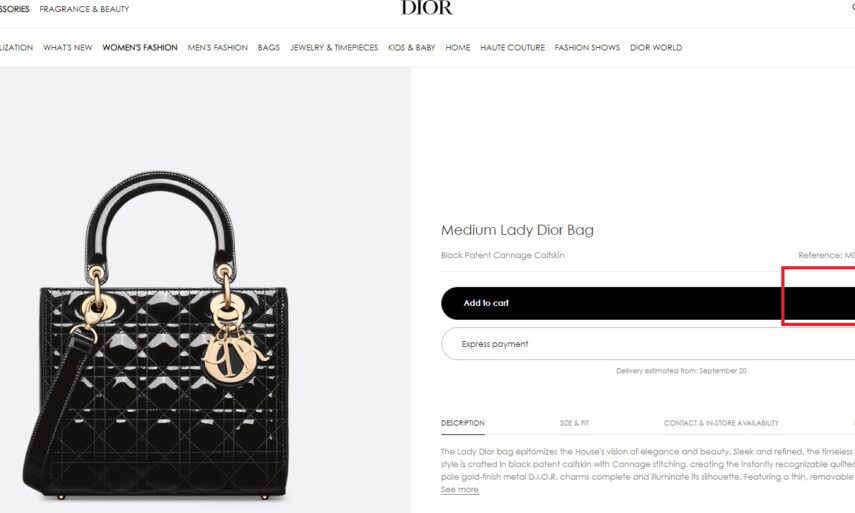The height and width of the screenshot is (513, 855).
Task: Open the What's New menu
Action: tap(68, 47)
